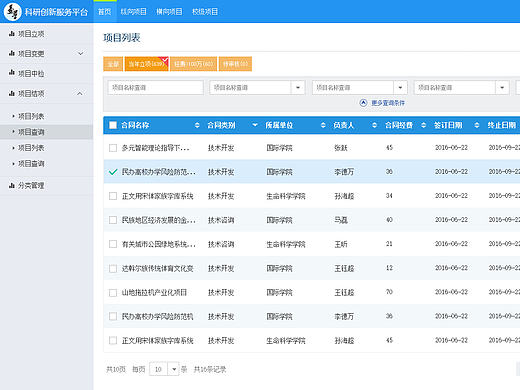This screenshot has width=520, height=390.
Task: Click chart icon beside 项目变更
Action: tap(12, 53)
